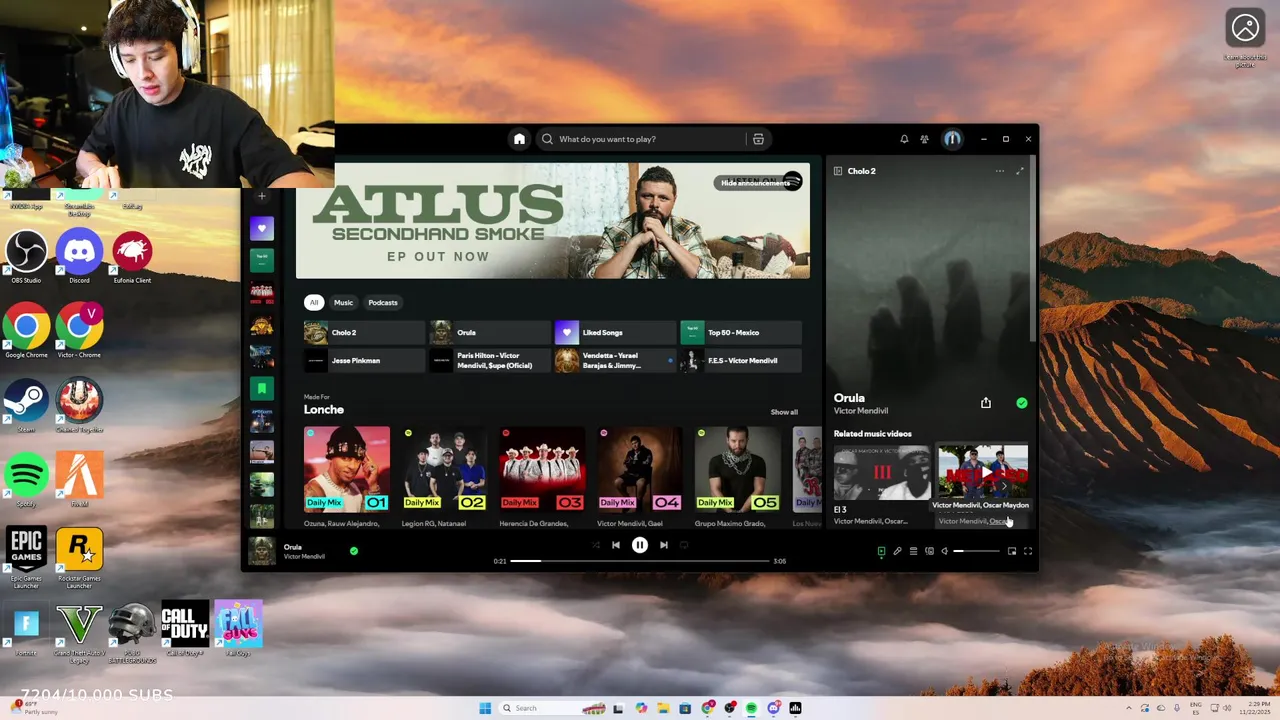The width and height of the screenshot is (1280, 720).
Task: Select the Music filter chip
Action: (343, 302)
